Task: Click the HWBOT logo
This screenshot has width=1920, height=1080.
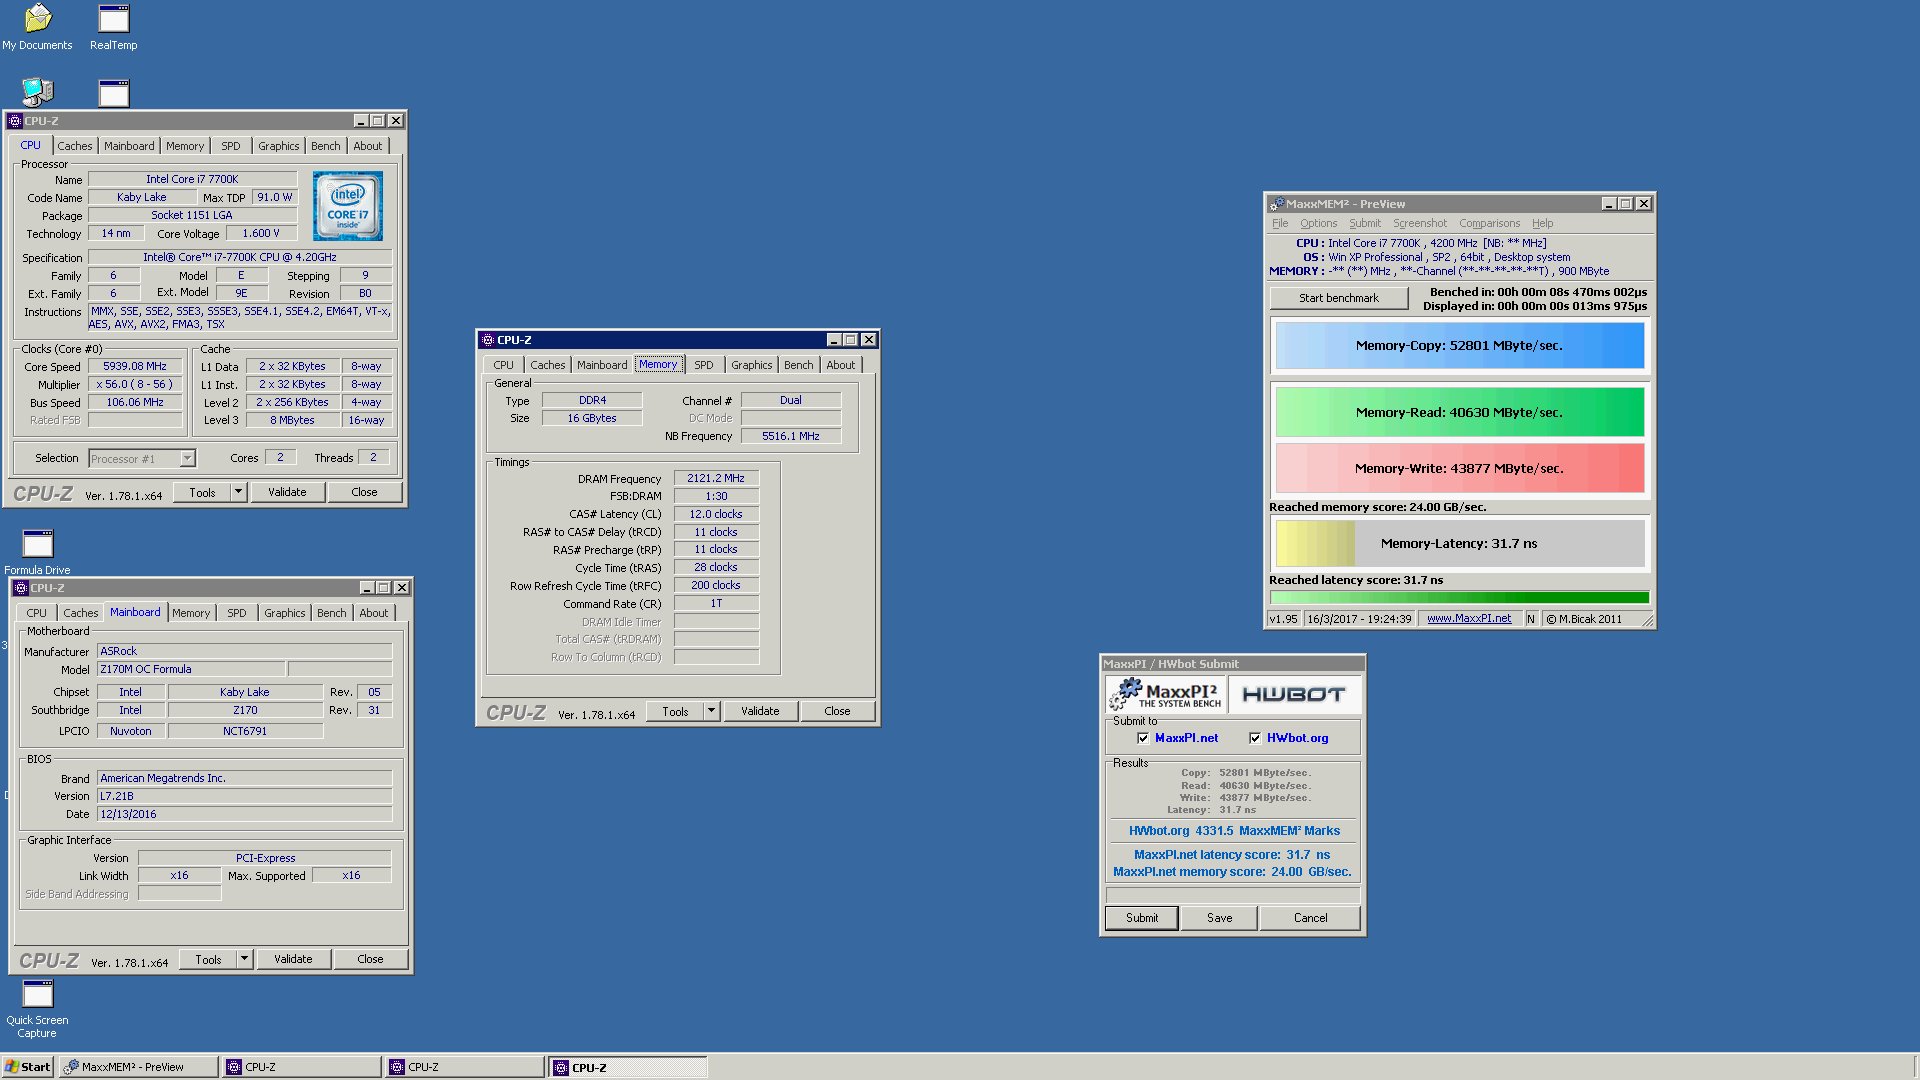Action: point(1293,694)
